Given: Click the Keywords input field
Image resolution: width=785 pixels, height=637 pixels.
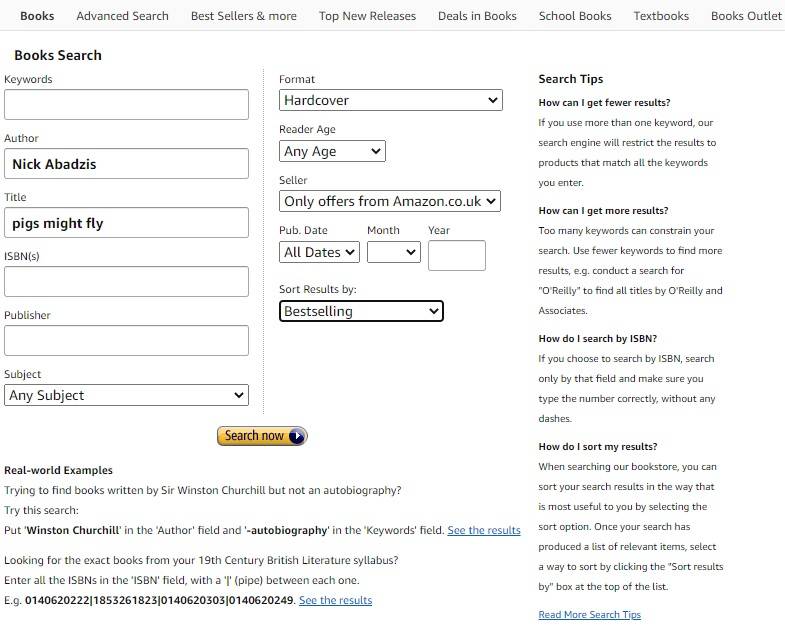Looking at the screenshot, I should [x=126, y=105].
